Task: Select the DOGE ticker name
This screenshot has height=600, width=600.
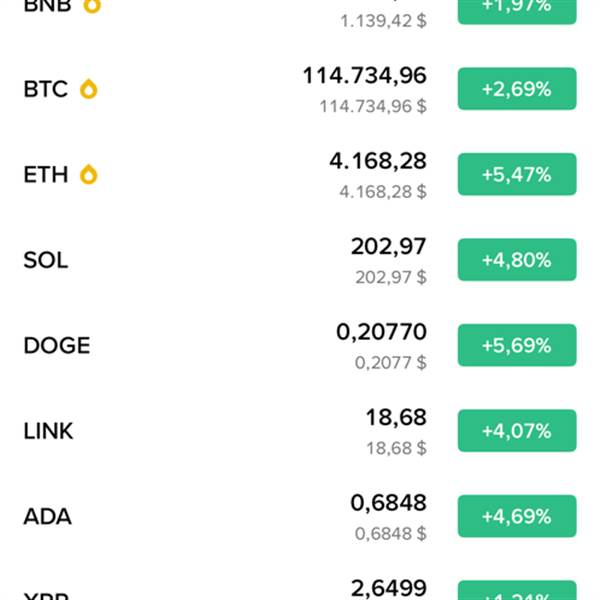Action: [x=57, y=346]
